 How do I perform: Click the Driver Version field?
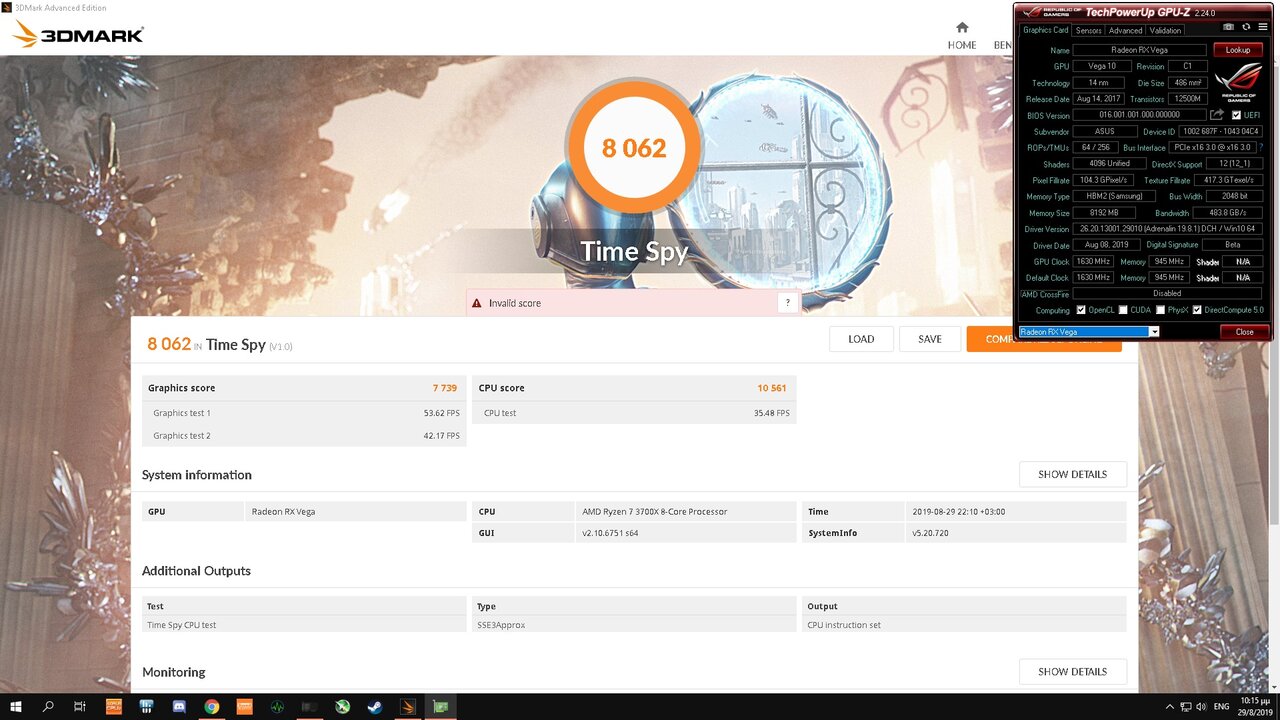click(1168, 229)
